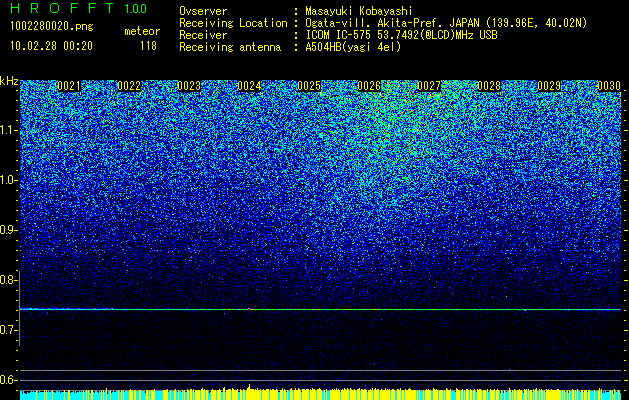Click the 0.9 frequency axis label
The image size is (629, 400).
tap(8, 230)
